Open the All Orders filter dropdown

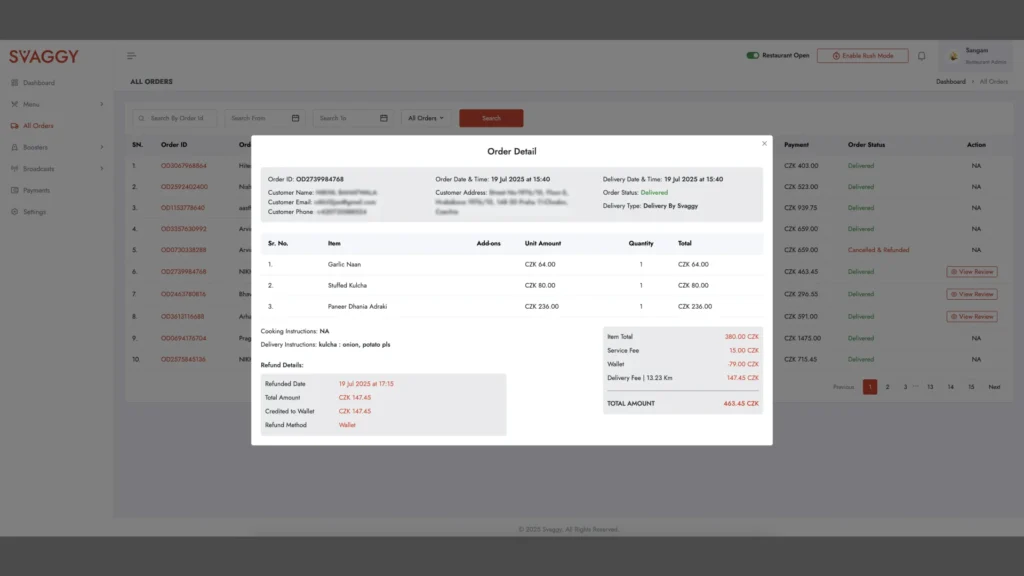pos(425,117)
